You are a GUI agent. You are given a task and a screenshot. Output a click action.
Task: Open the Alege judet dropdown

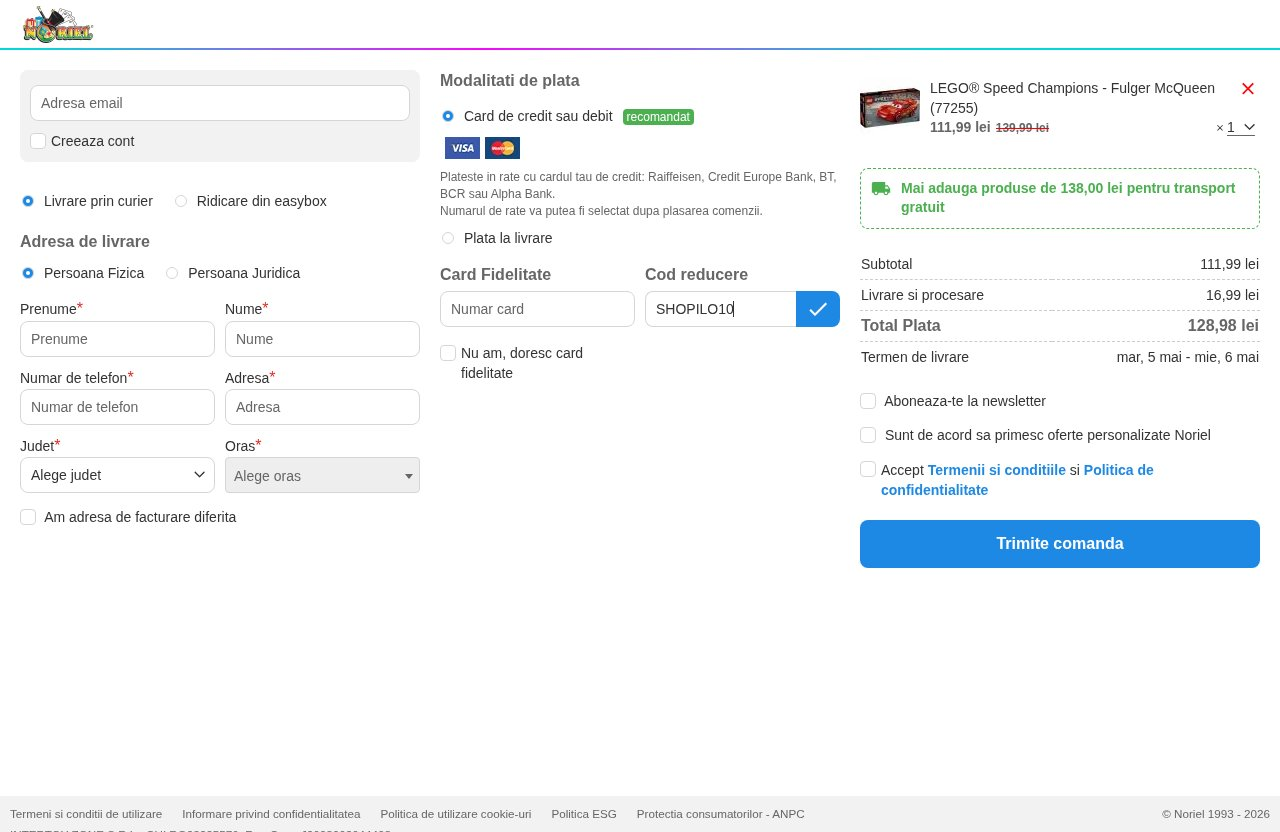[x=117, y=475]
